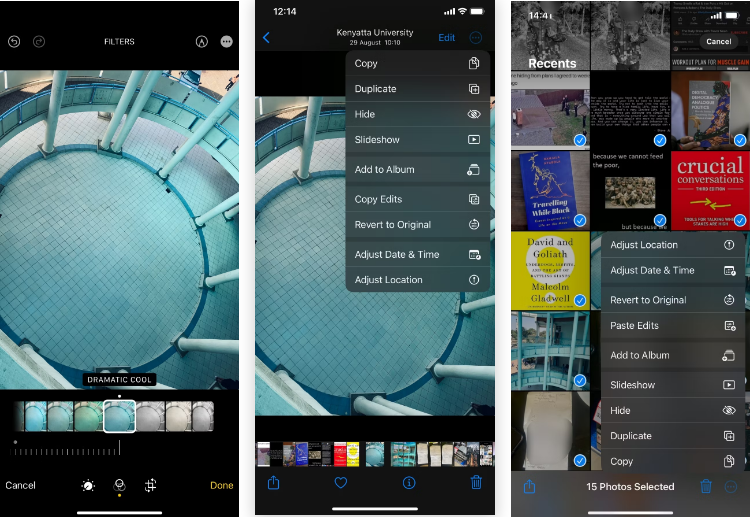Tap the undo arrow in the editor
The width and height of the screenshot is (753, 517).
click(14, 42)
